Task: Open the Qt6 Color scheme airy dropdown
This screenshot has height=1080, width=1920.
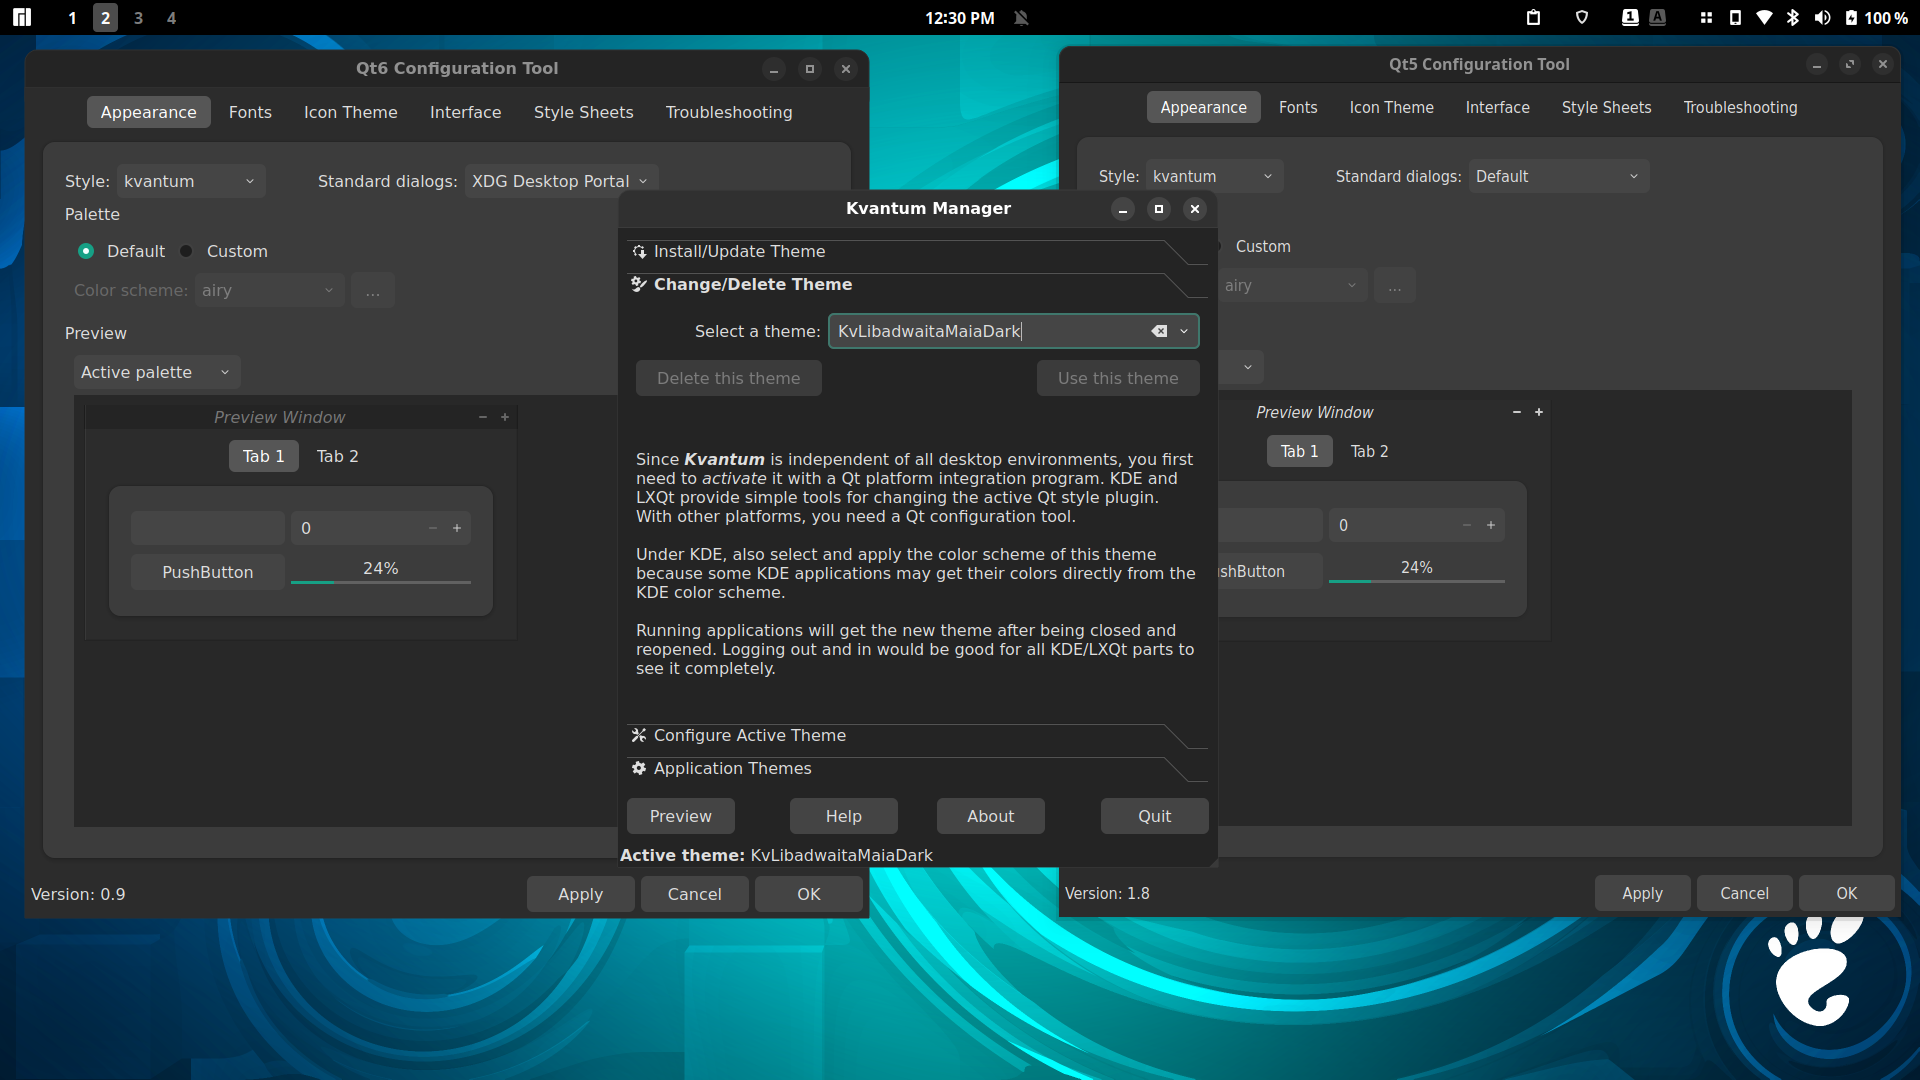Action: [x=270, y=290]
